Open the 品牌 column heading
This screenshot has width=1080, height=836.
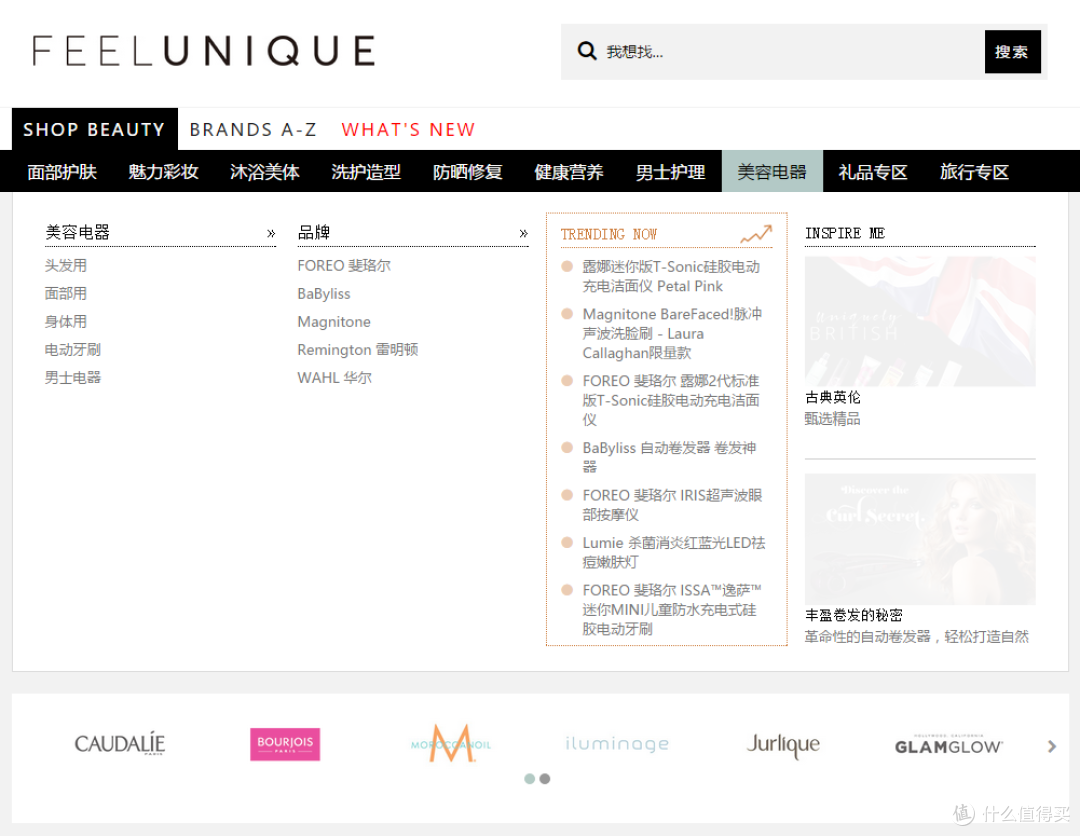(313, 232)
